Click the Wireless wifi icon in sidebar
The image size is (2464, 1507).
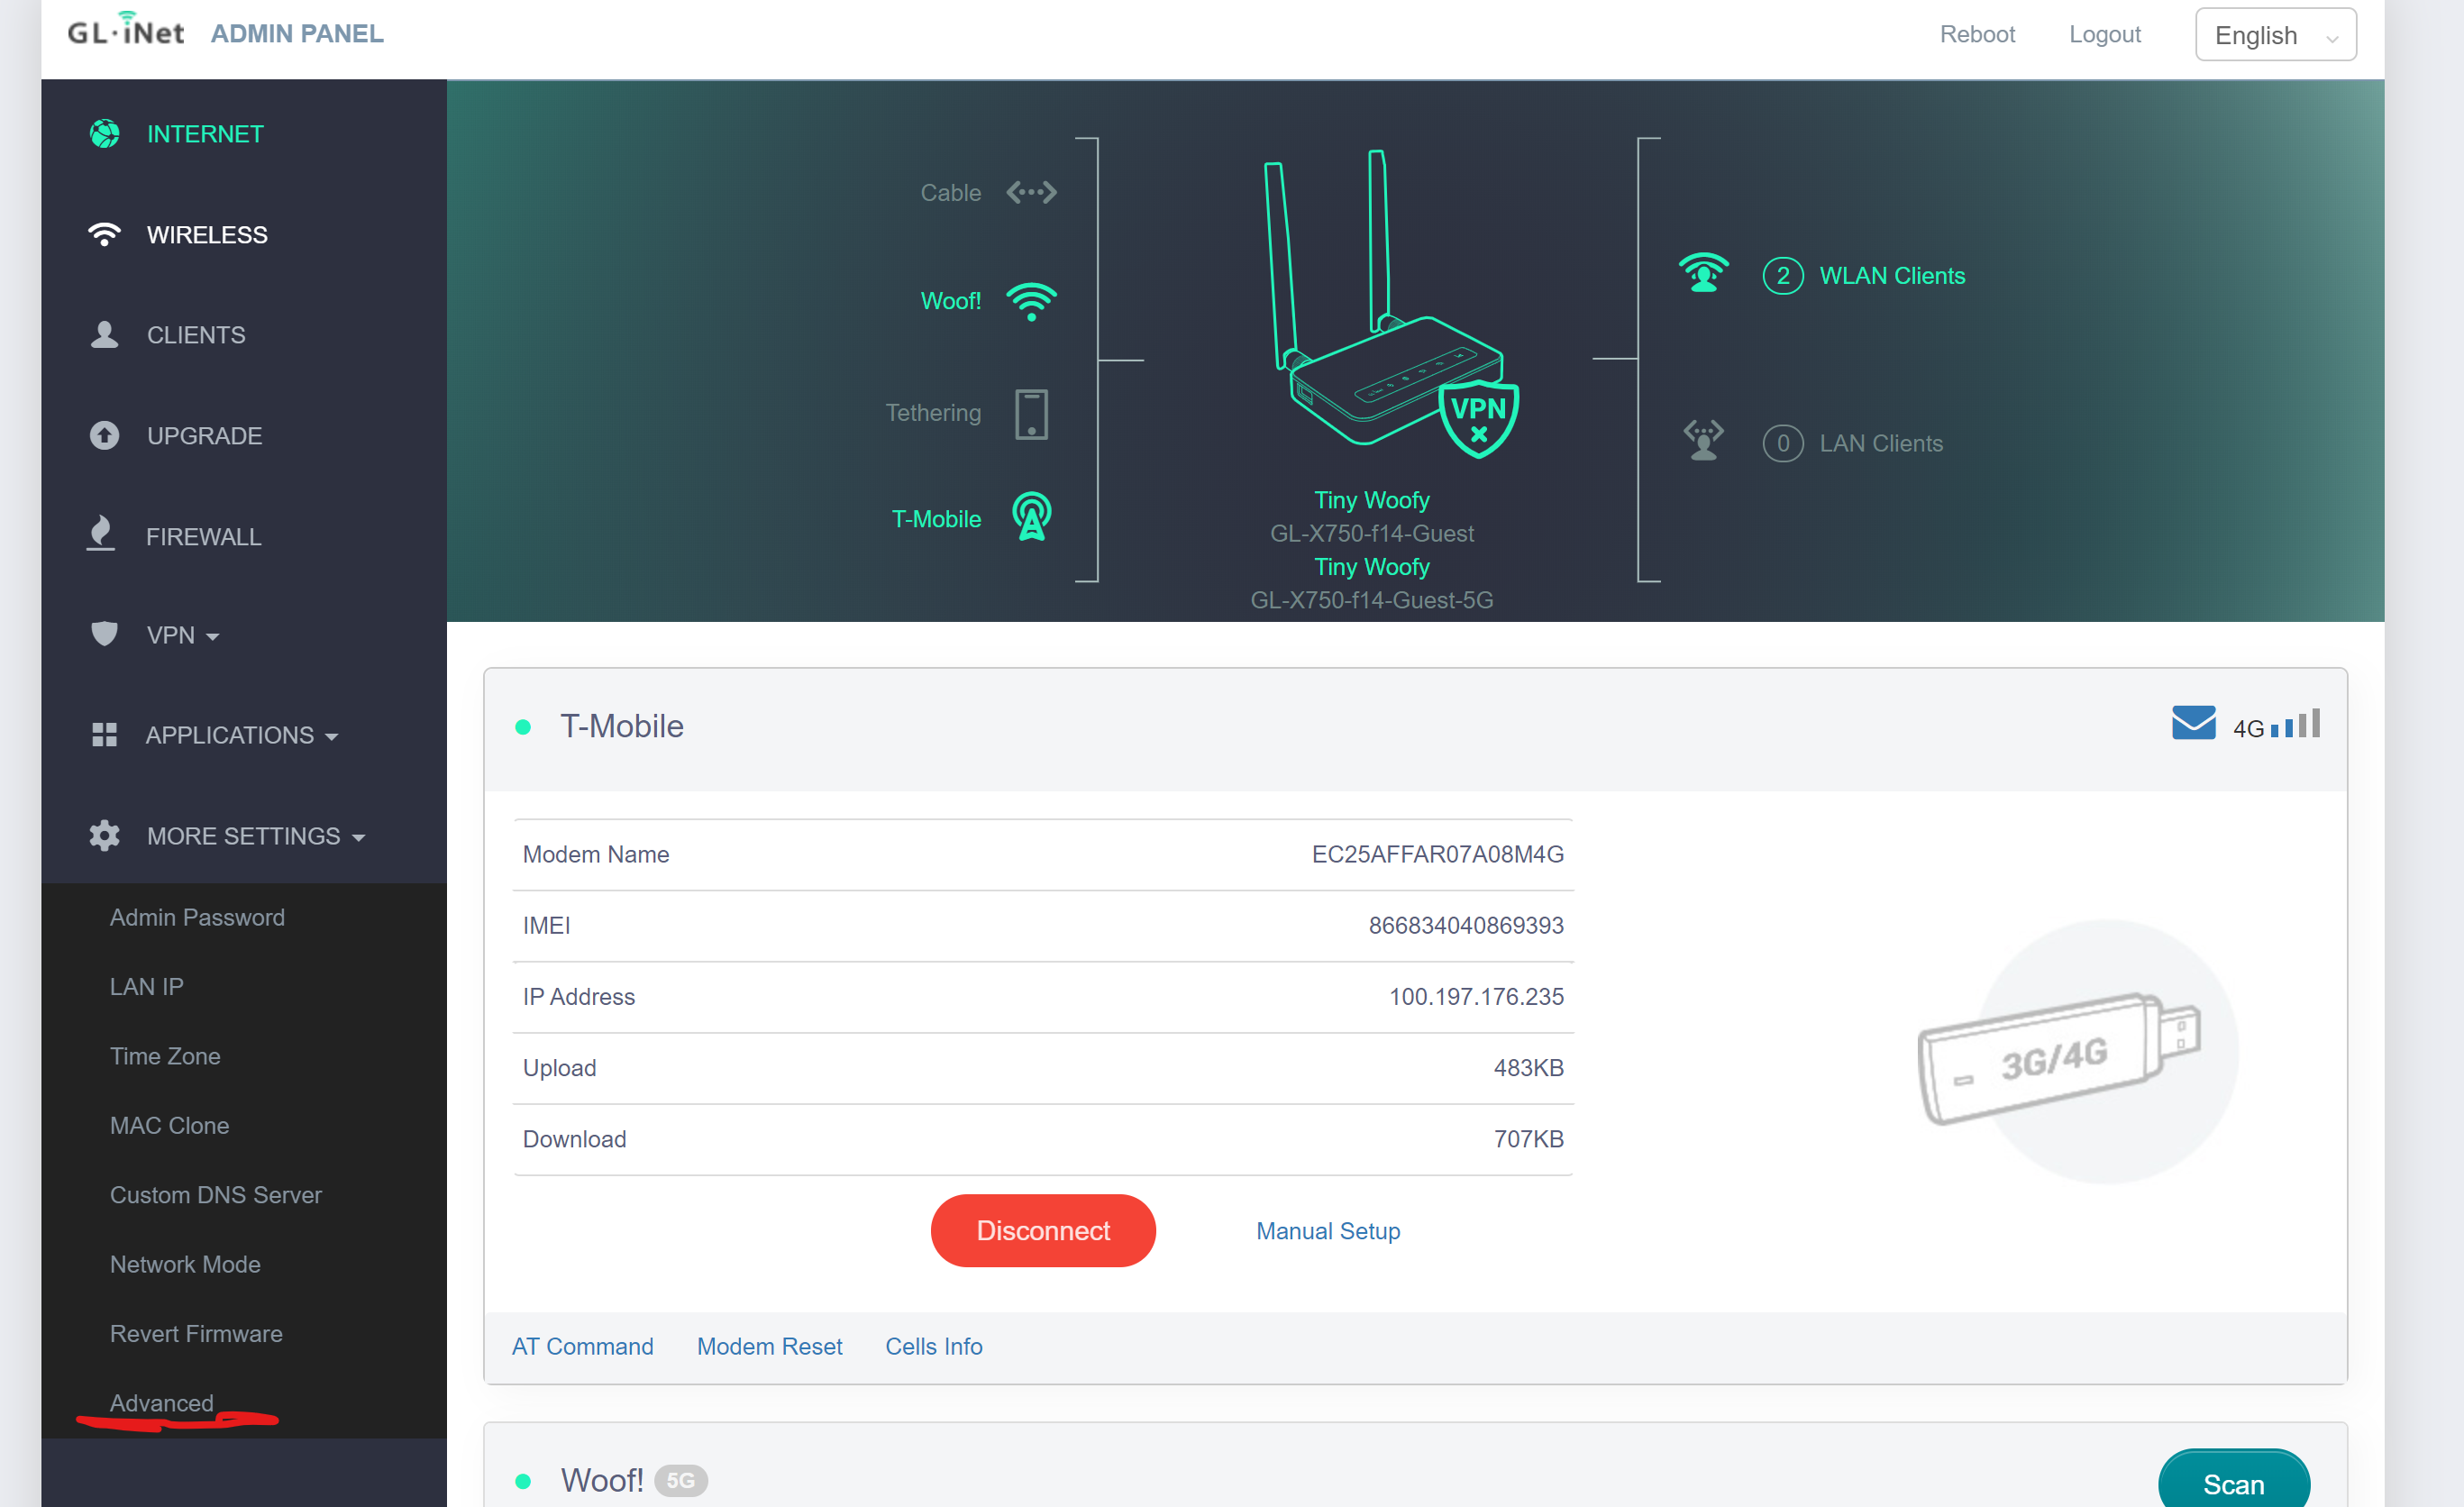pyautogui.click(x=104, y=235)
